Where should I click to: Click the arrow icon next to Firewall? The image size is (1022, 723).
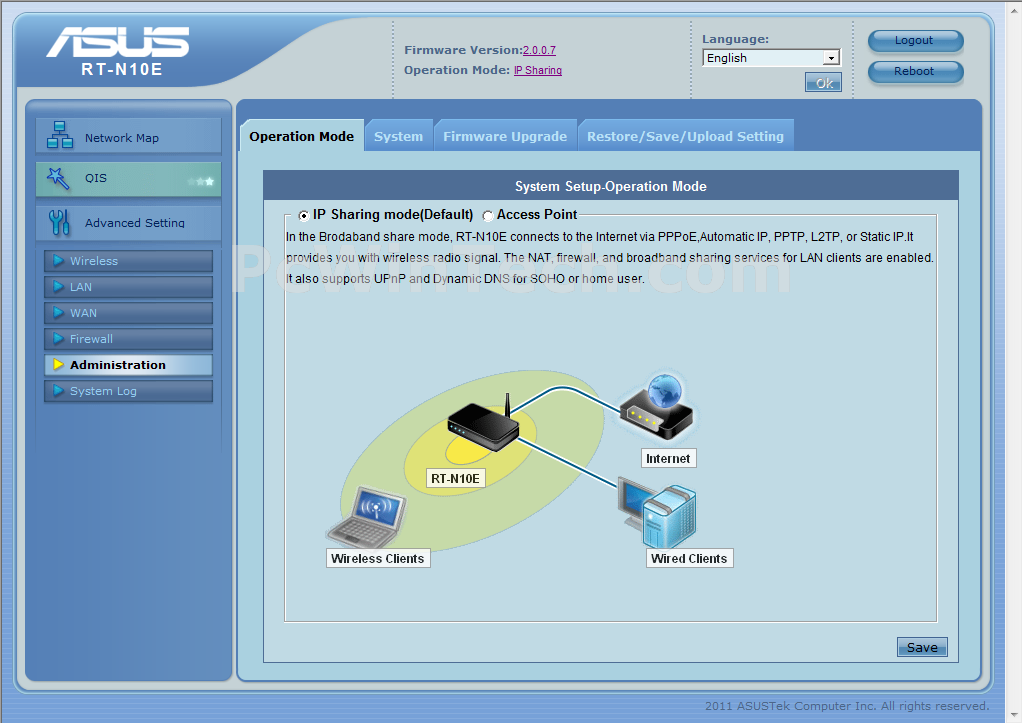[59, 339]
